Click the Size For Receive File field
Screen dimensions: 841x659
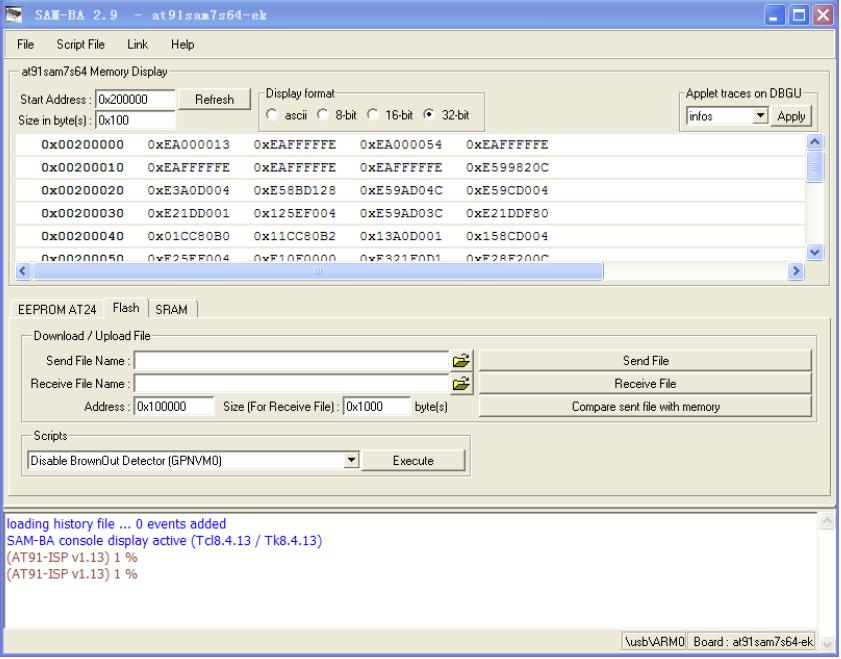pyautogui.click(x=377, y=407)
